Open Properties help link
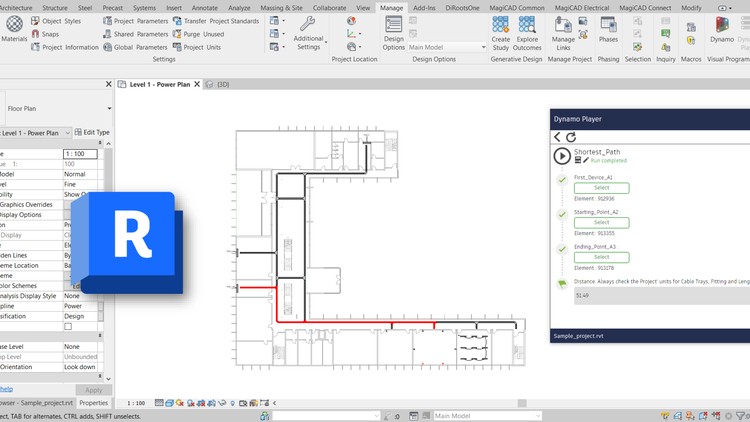750x422 pixels. [6, 389]
